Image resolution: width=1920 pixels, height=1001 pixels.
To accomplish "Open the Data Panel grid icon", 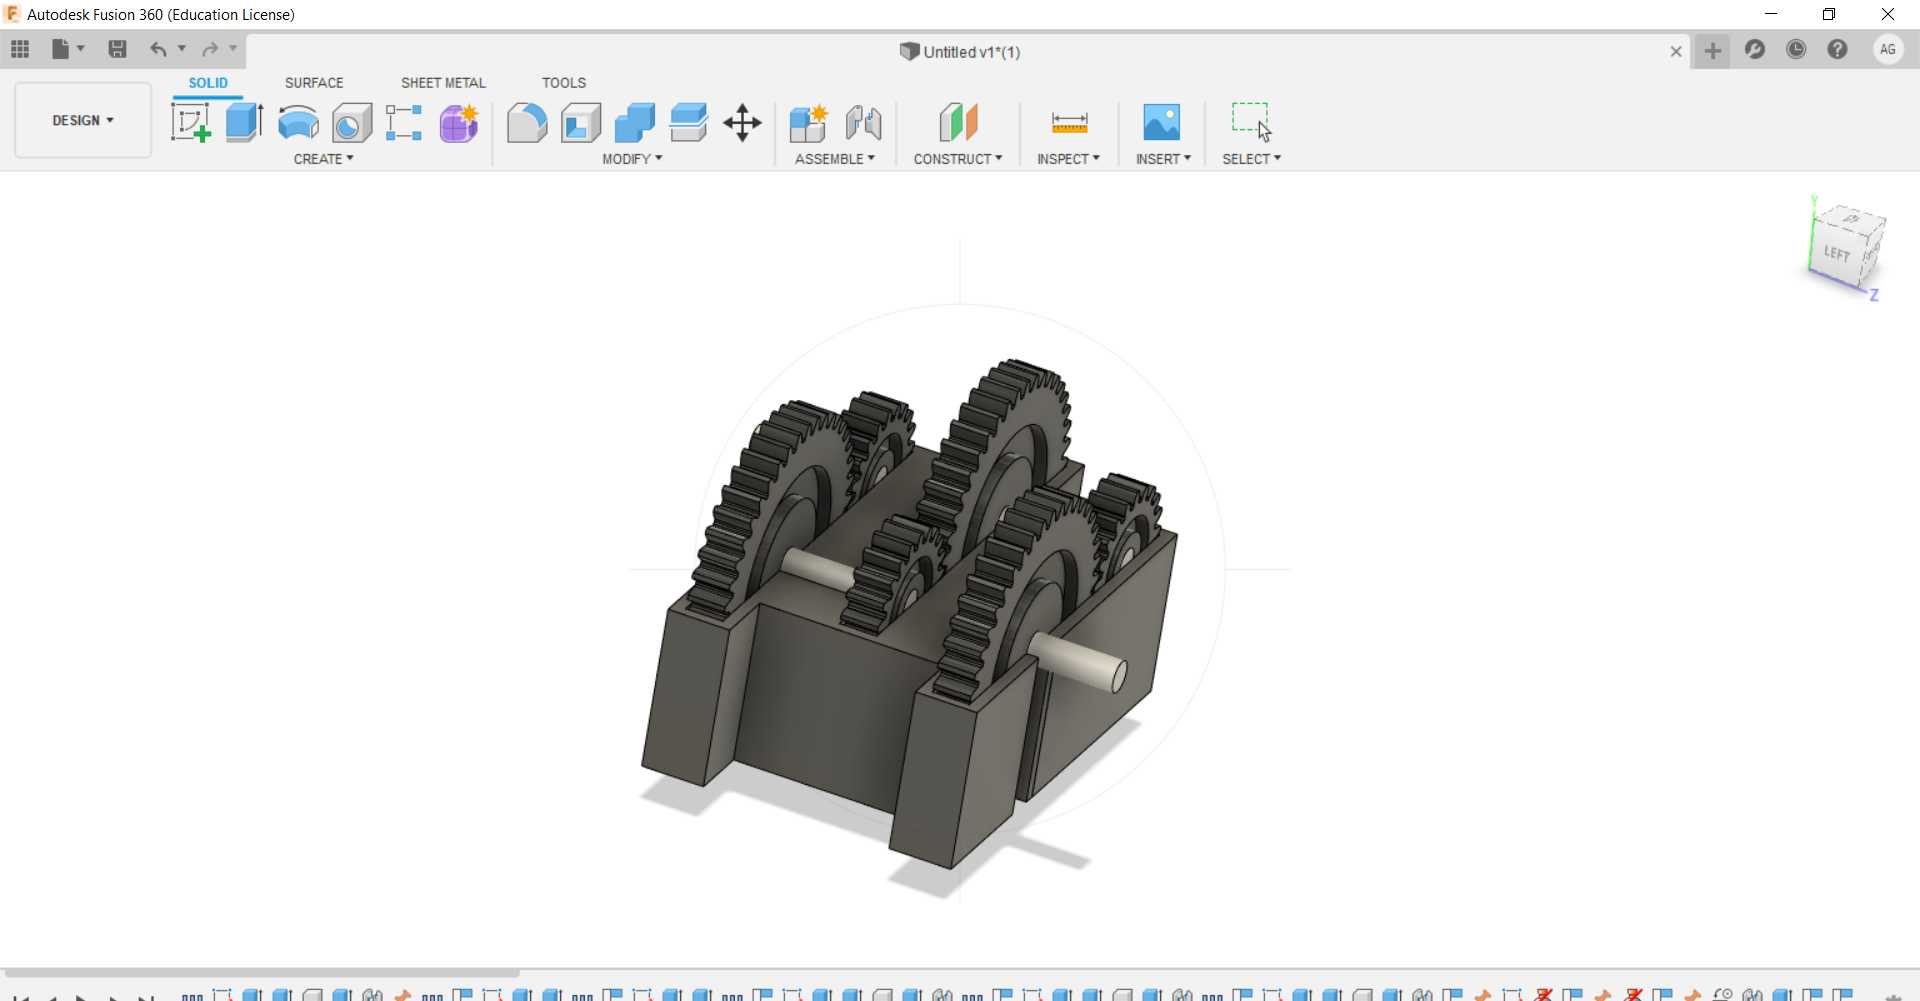I will pyautogui.click(x=20, y=49).
